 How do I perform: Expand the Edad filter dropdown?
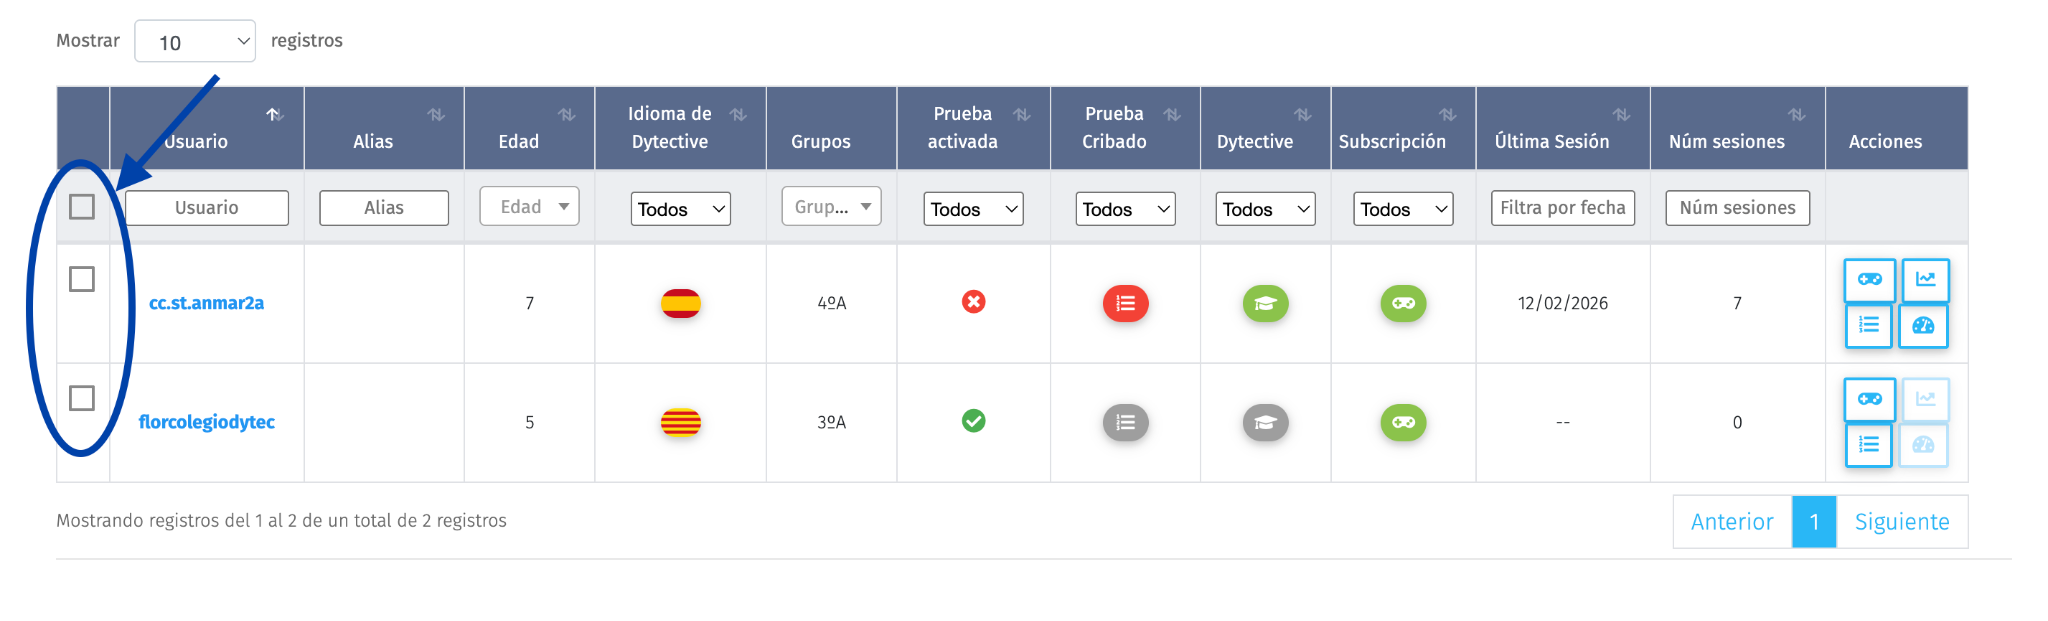(x=529, y=207)
